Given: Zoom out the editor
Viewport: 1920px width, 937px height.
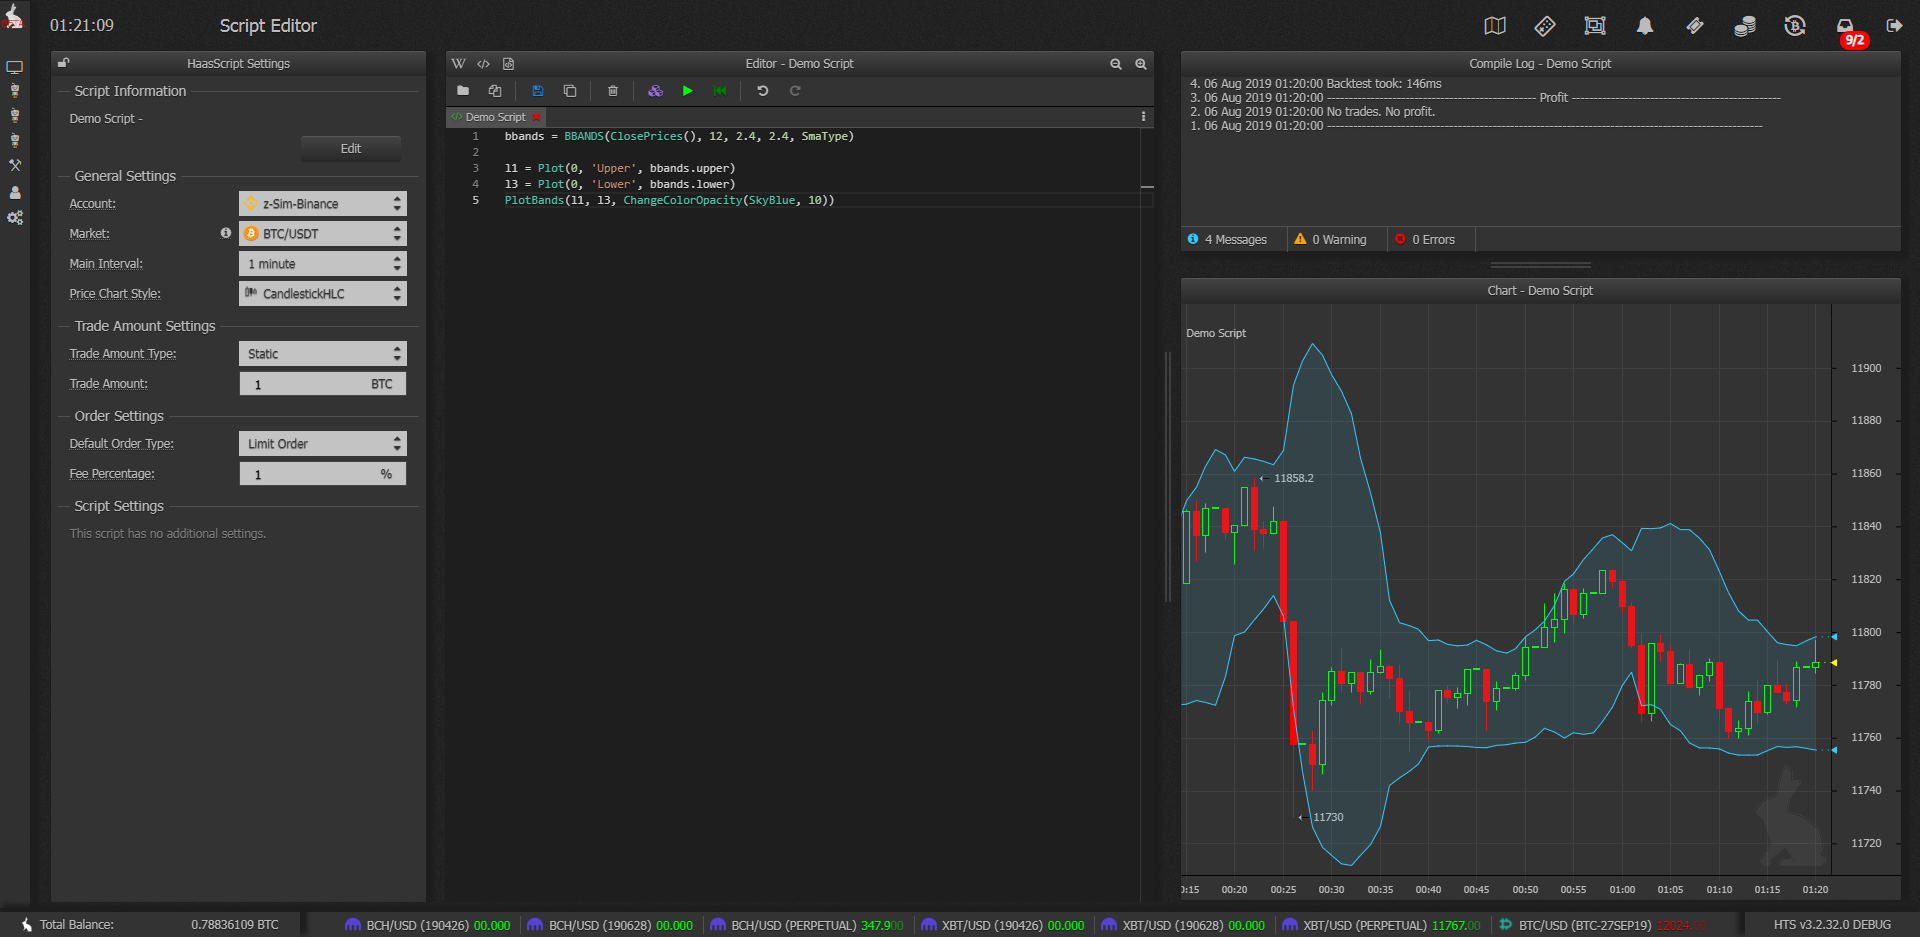Looking at the screenshot, I should click(1115, 63).
